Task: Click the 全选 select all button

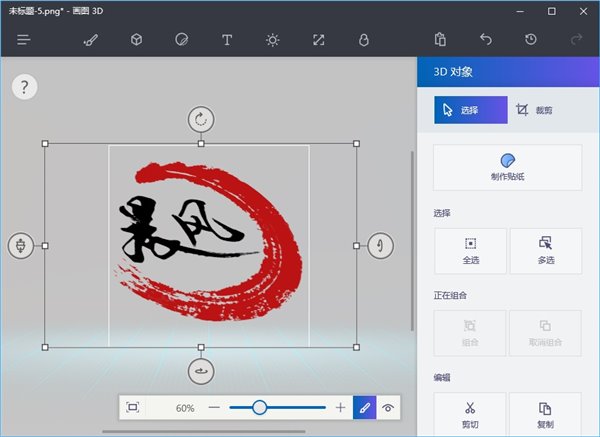Action: 470,251
